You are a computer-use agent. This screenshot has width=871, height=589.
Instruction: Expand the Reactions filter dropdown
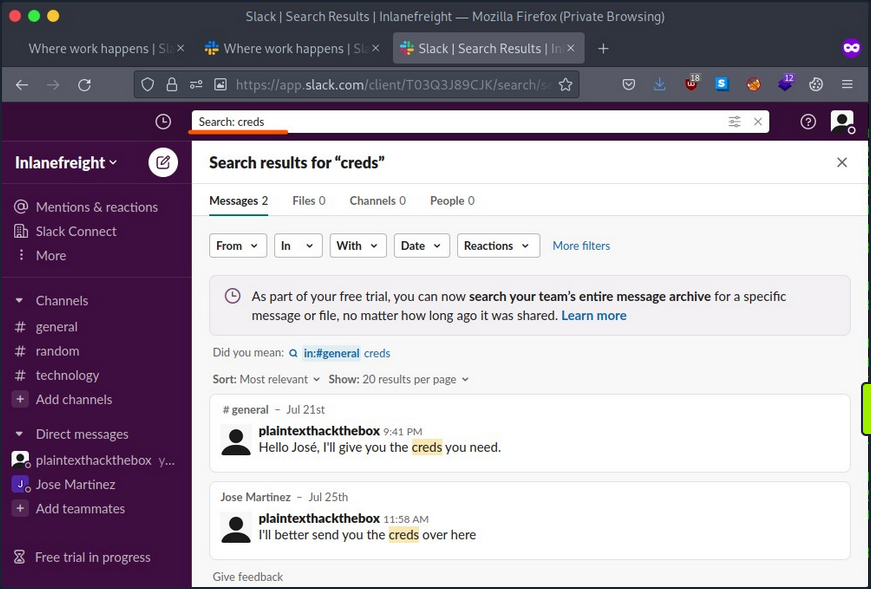pyautogui.click(x=497, y=246)
